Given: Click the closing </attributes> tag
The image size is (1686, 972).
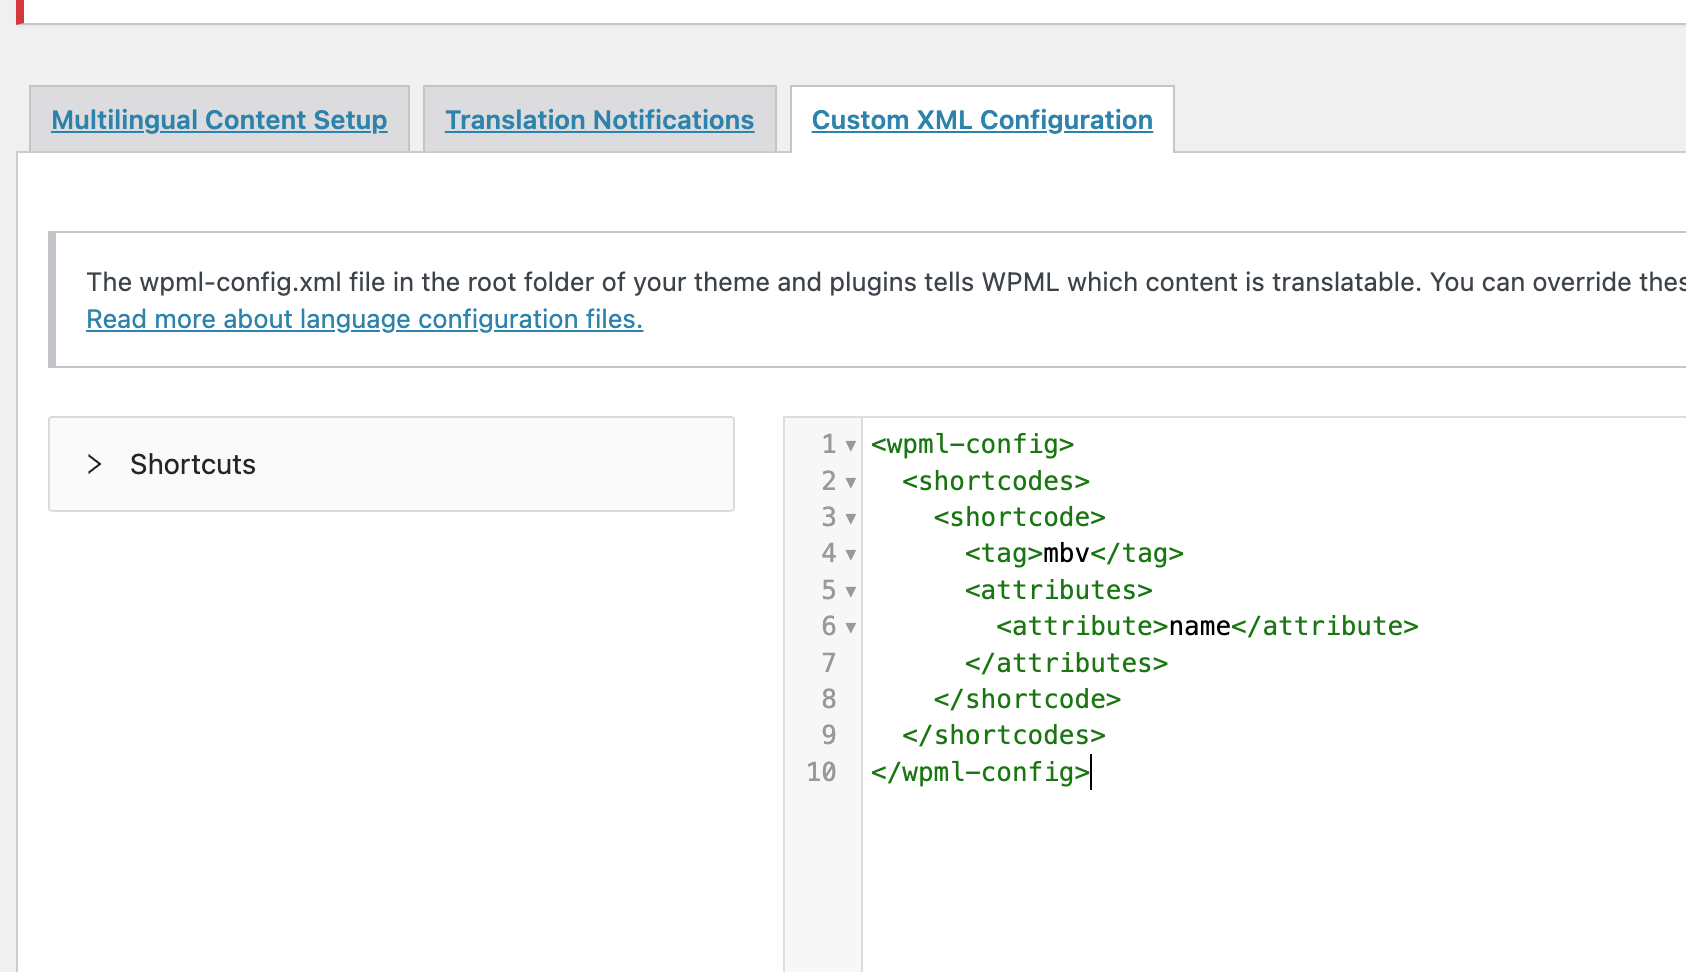Looking at the screenshot, I should 1066,663.
